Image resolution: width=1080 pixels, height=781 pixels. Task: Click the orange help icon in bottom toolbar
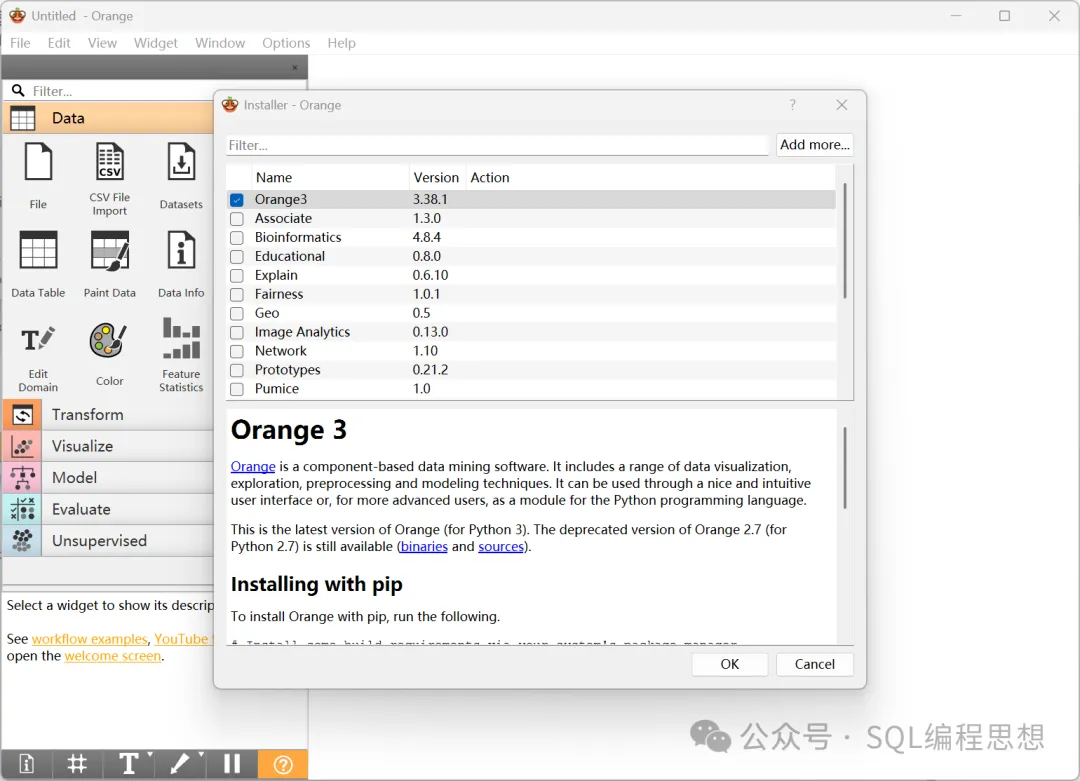283,764
